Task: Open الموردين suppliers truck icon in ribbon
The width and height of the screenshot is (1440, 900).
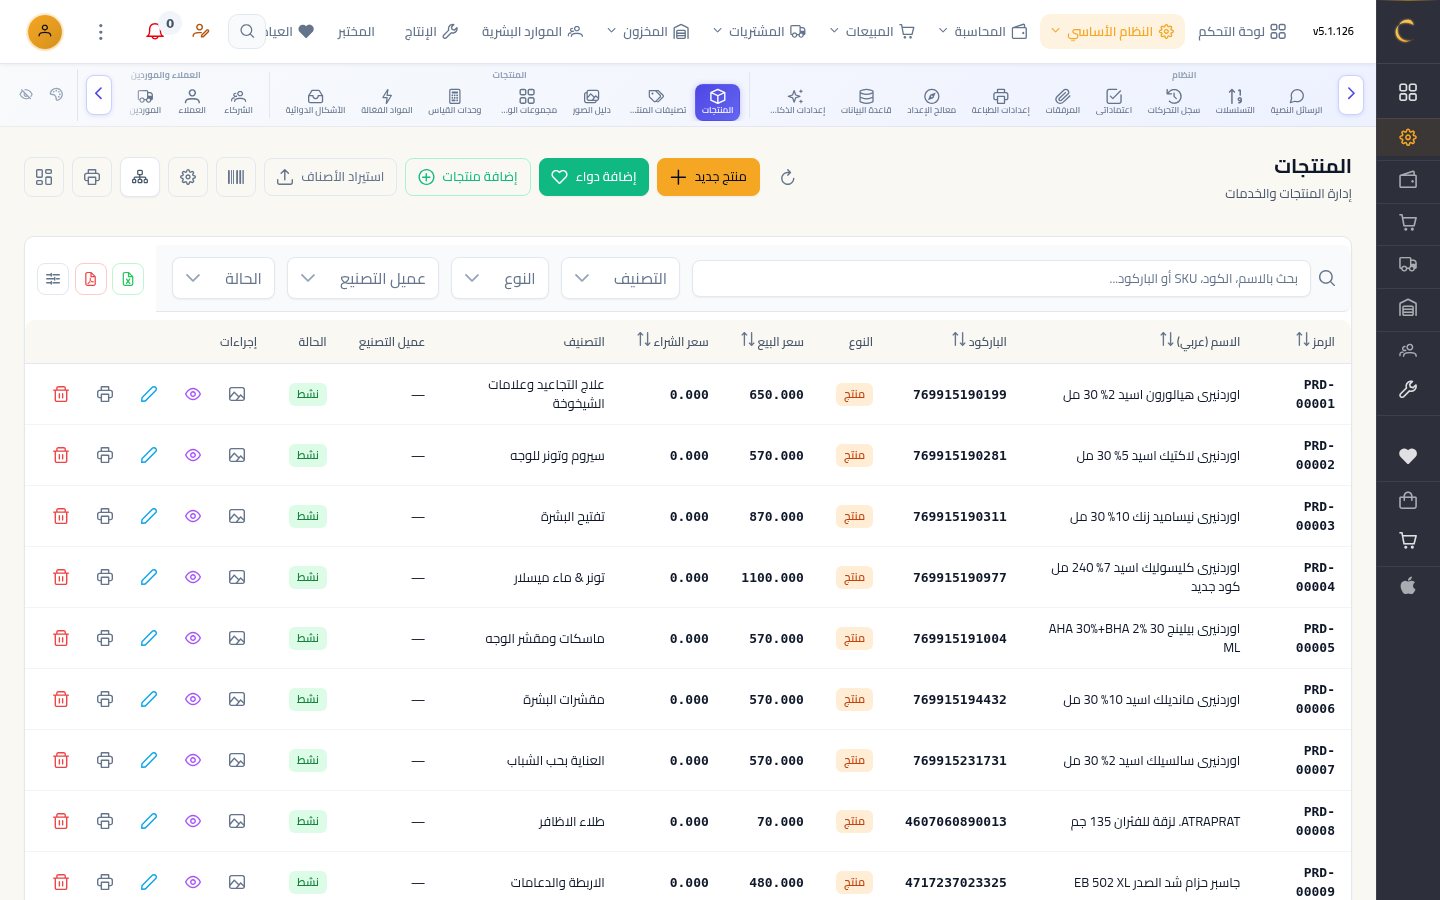Action: (145, 102)
